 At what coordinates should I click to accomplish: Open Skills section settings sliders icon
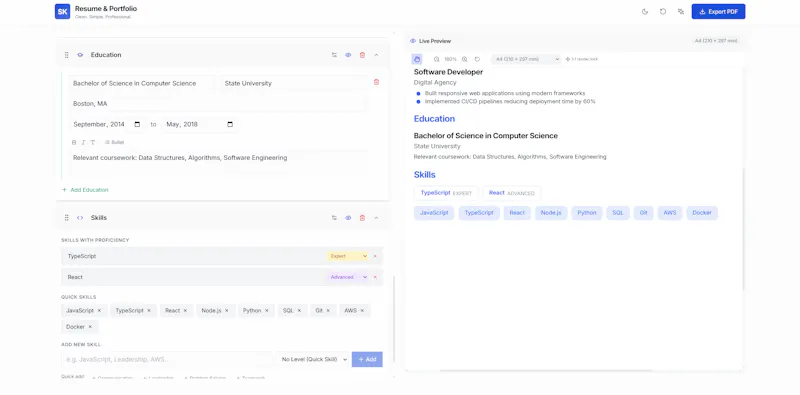click(334, 217)
